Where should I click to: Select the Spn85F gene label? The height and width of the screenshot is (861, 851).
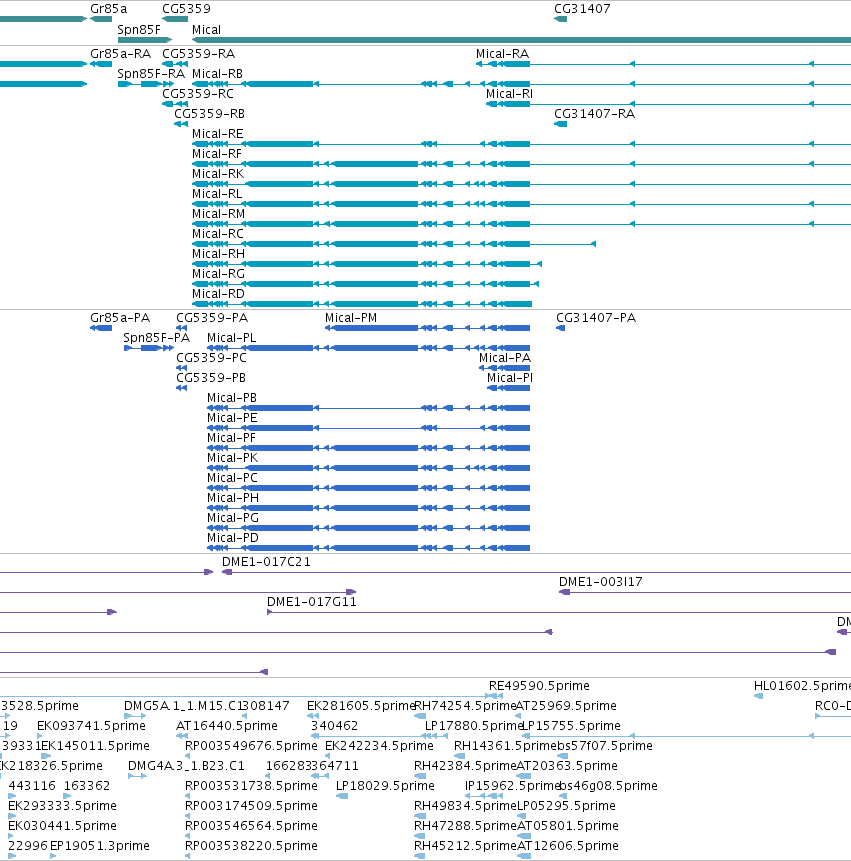click(139, 30)
